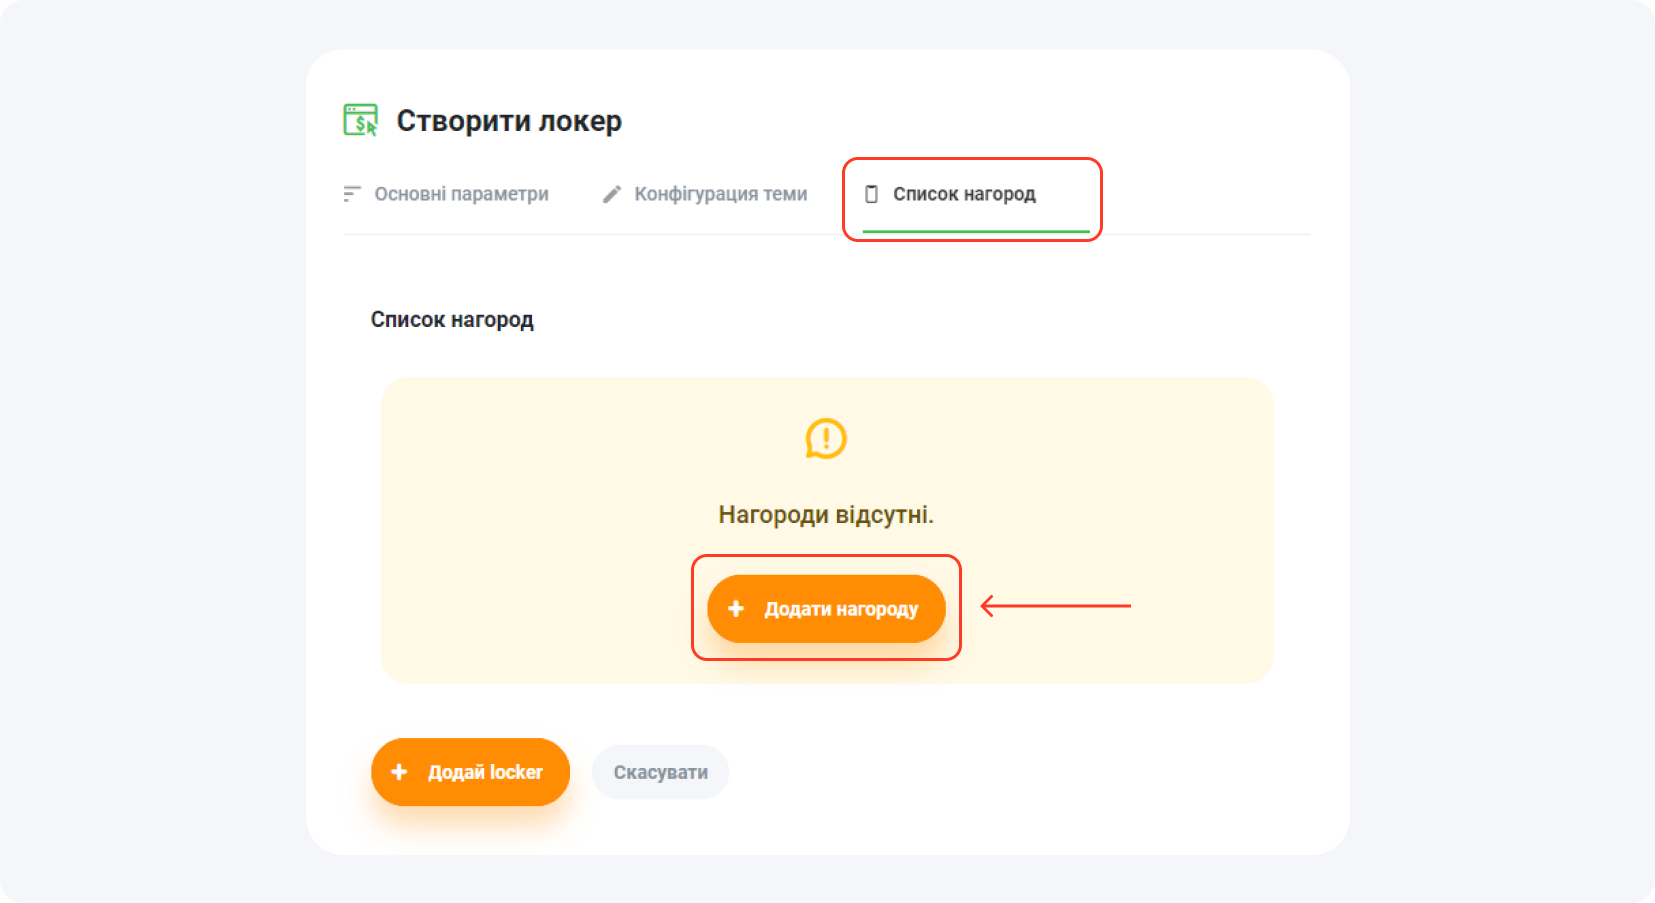Click the plus icon inside Додати нагороду

point(737,608)
